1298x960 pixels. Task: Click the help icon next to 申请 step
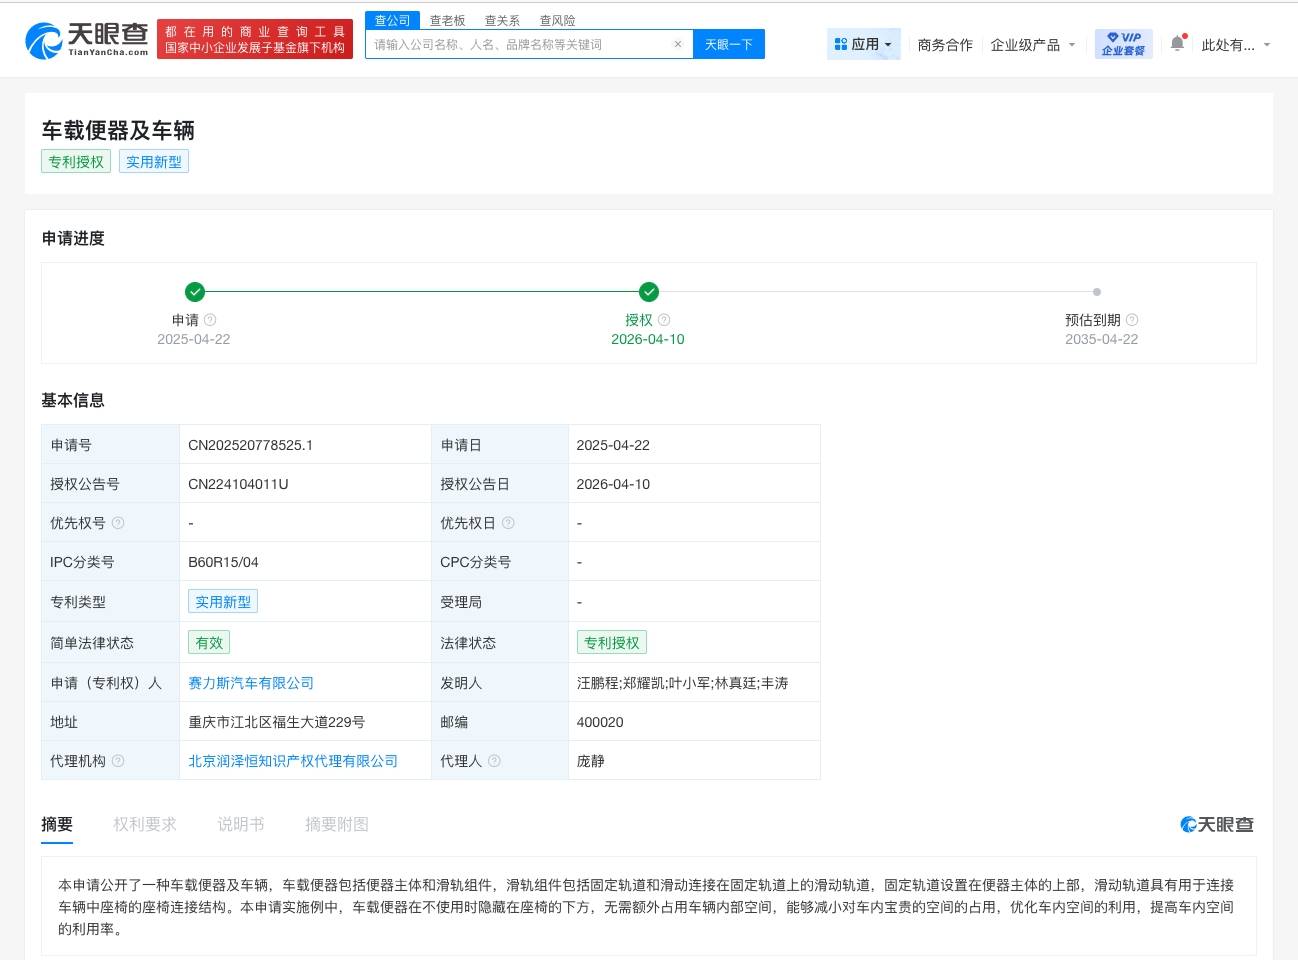pyautogui.click(x=208, y=320)
